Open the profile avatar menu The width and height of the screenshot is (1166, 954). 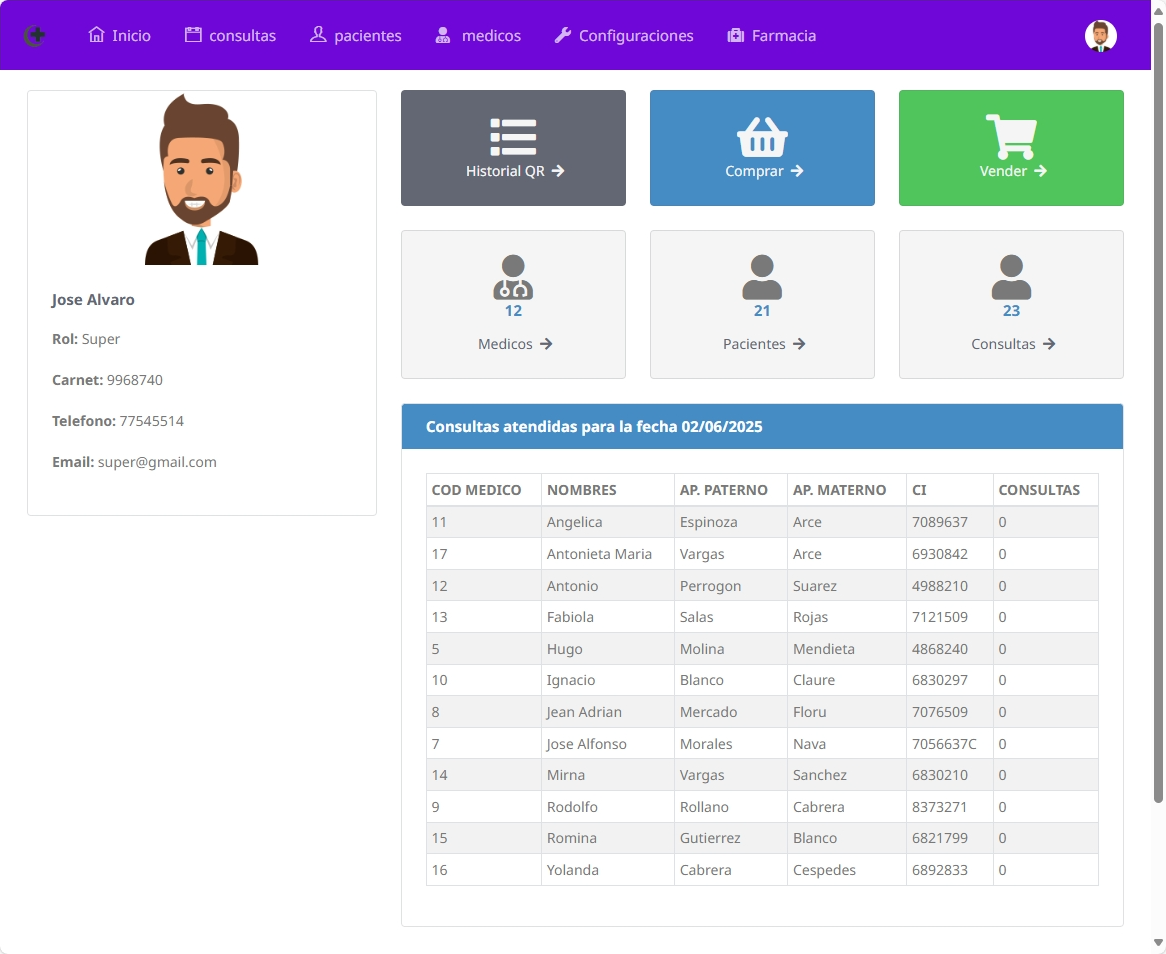pyautogui.click(x=1101, y=35)
